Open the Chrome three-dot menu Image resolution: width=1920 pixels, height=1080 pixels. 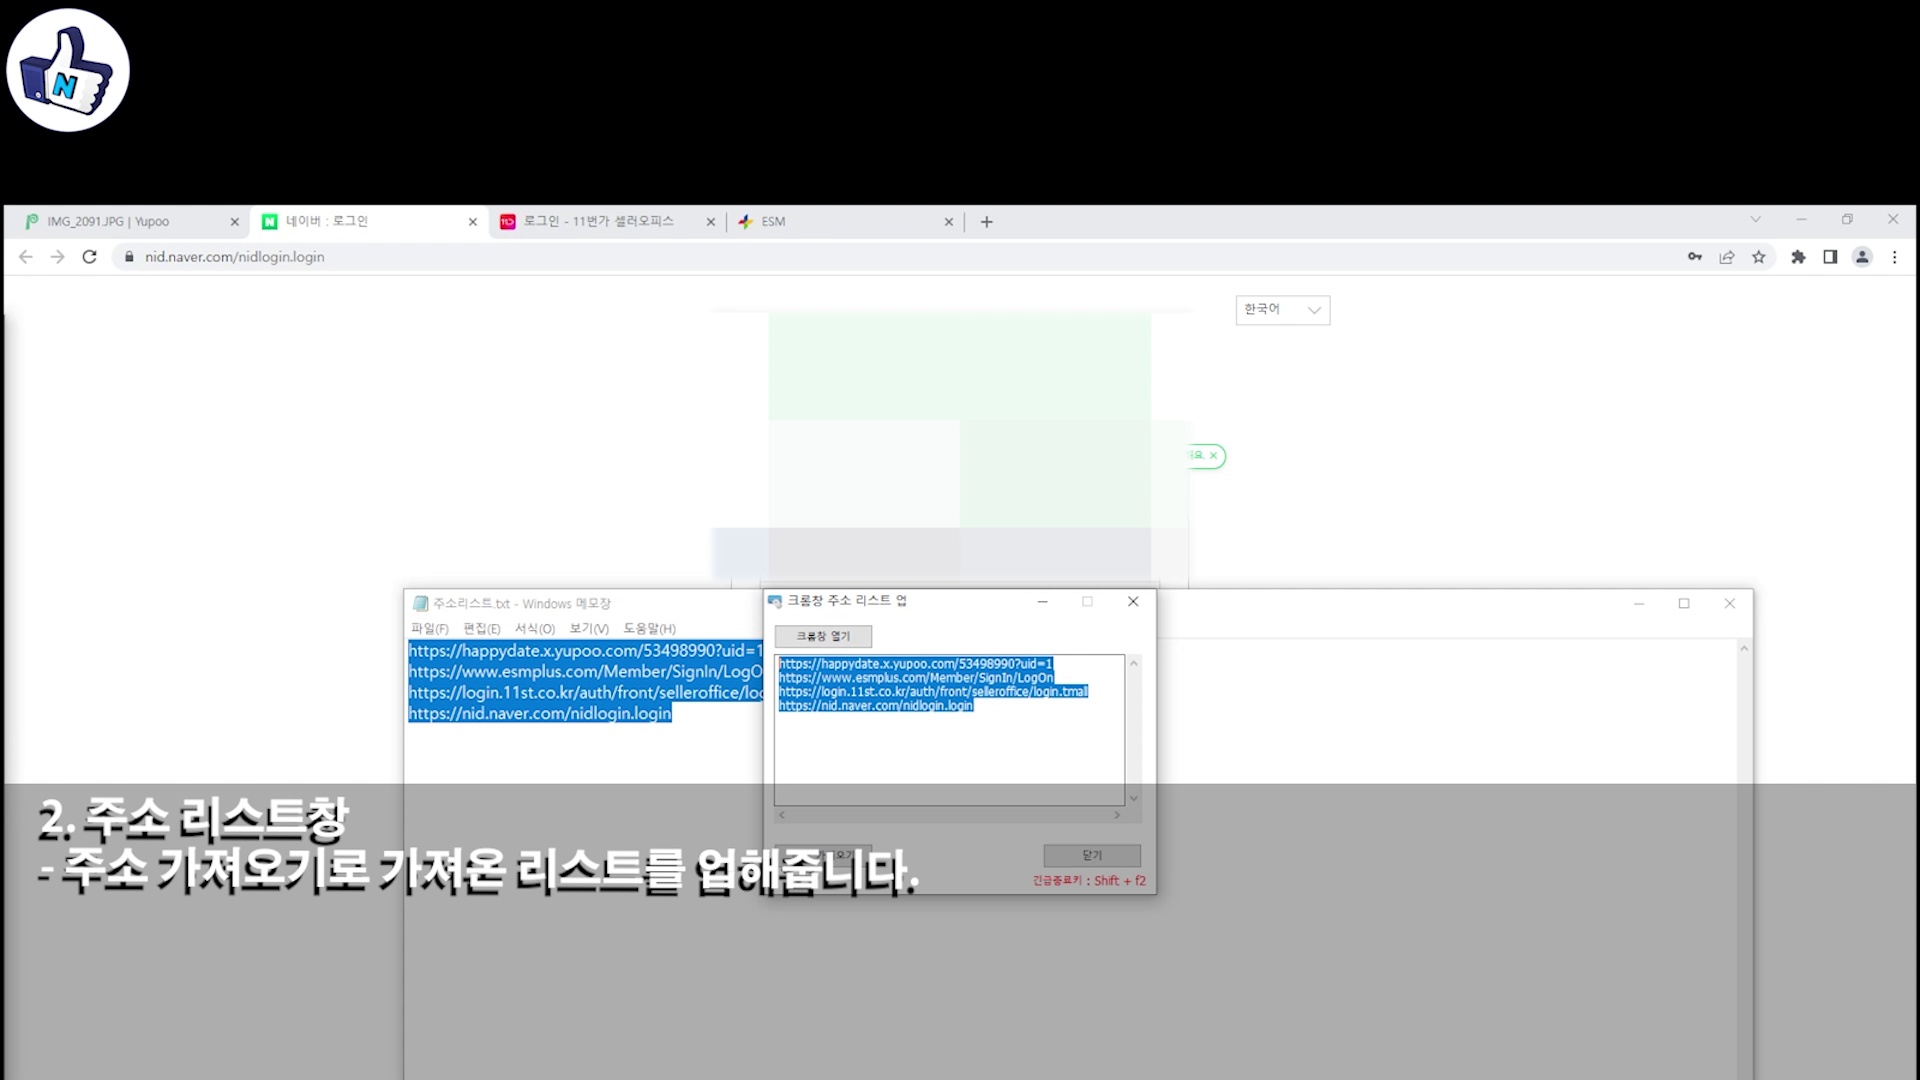pyautogui.click(x=1894, y=257)
